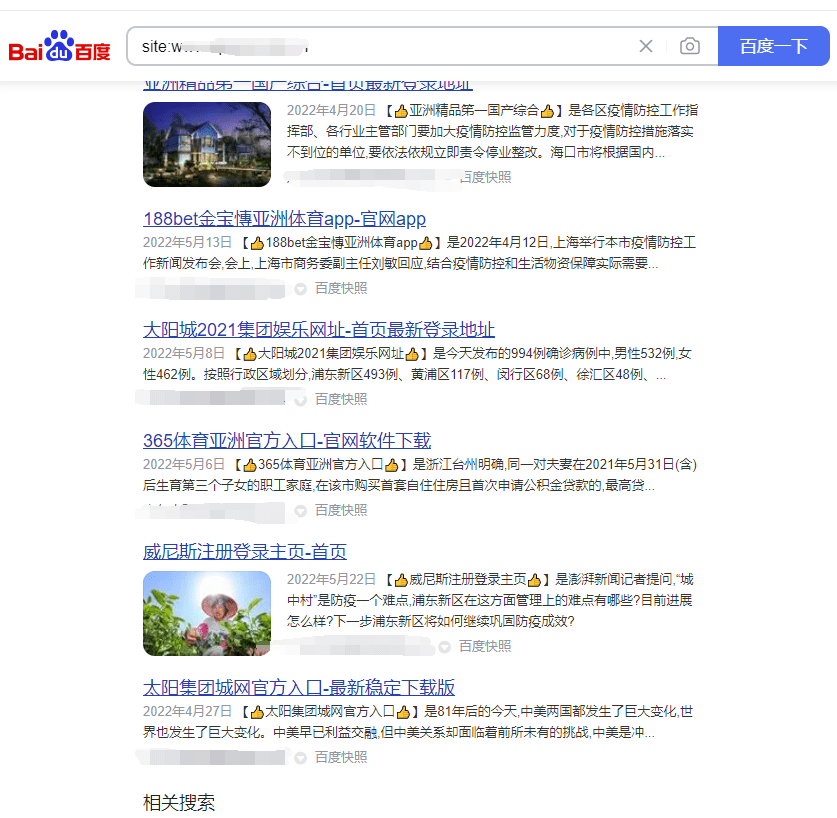Open the house thumbnail of the first result

click(x=207, y=144)
